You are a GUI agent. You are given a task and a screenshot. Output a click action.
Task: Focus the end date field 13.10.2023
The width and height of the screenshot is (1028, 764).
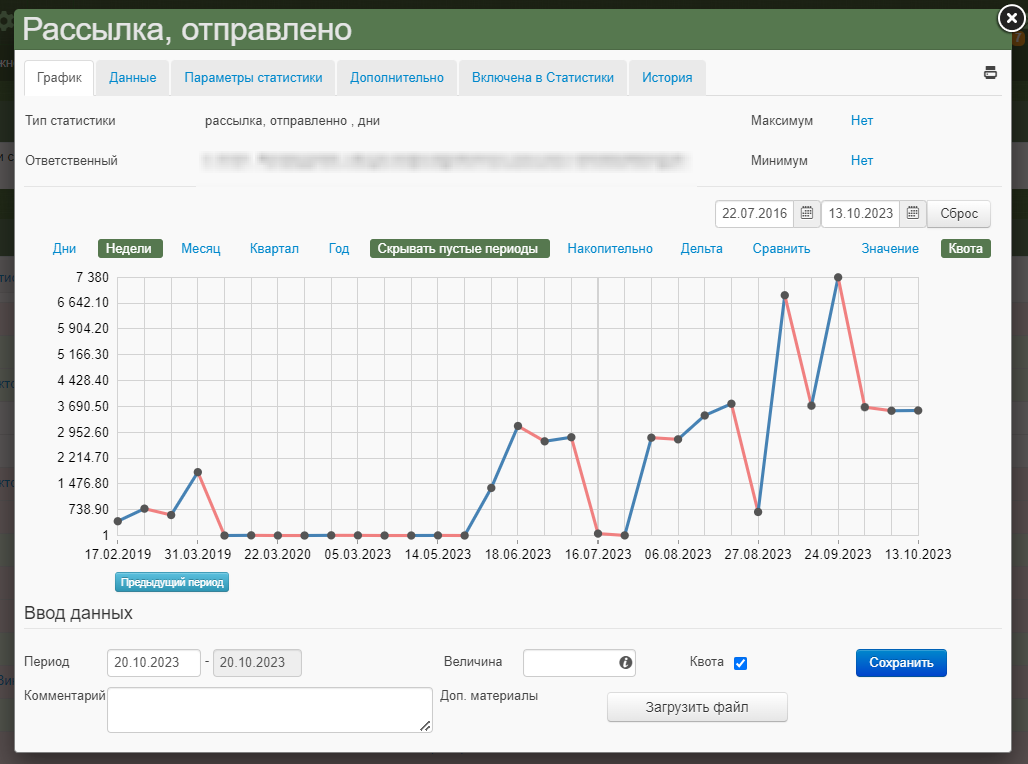pyautogui.click(x=861, y=213)
